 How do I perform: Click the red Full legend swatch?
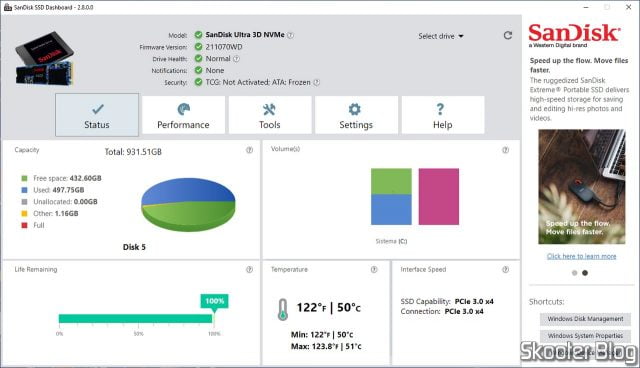(x=24, y=225)
